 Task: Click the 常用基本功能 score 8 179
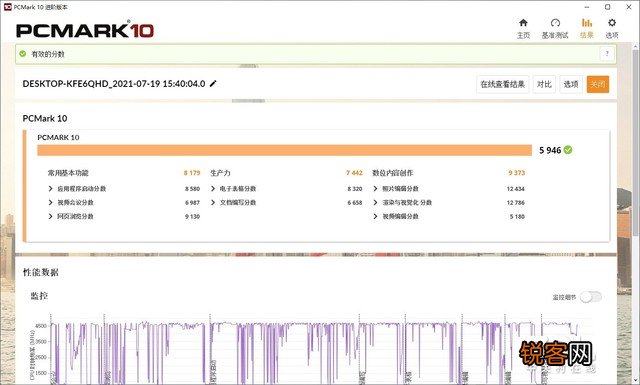[192, 173]
